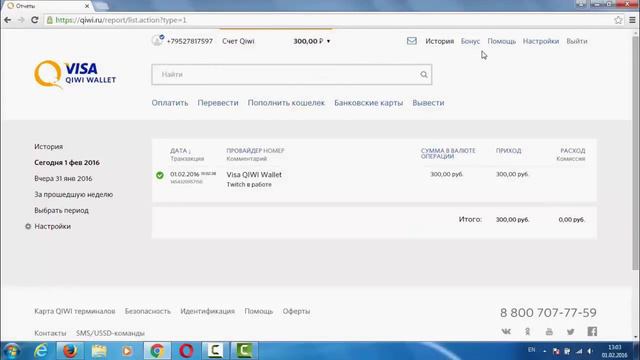
Task: Click the green success status icon
Action: [160, 175]
